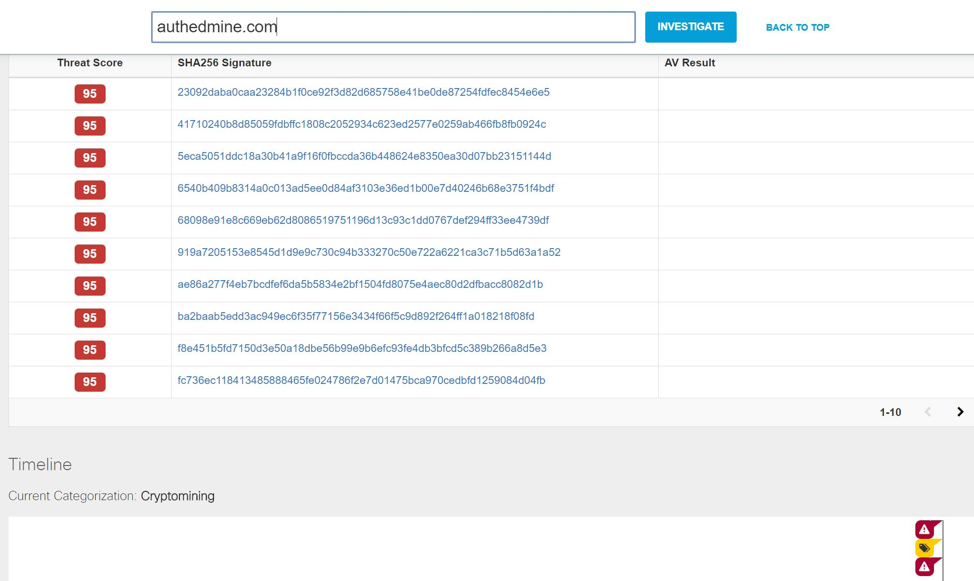The image size is (974, 581).
Task: Click the next page arrow in pagination
Action: [x=960, y=412]
